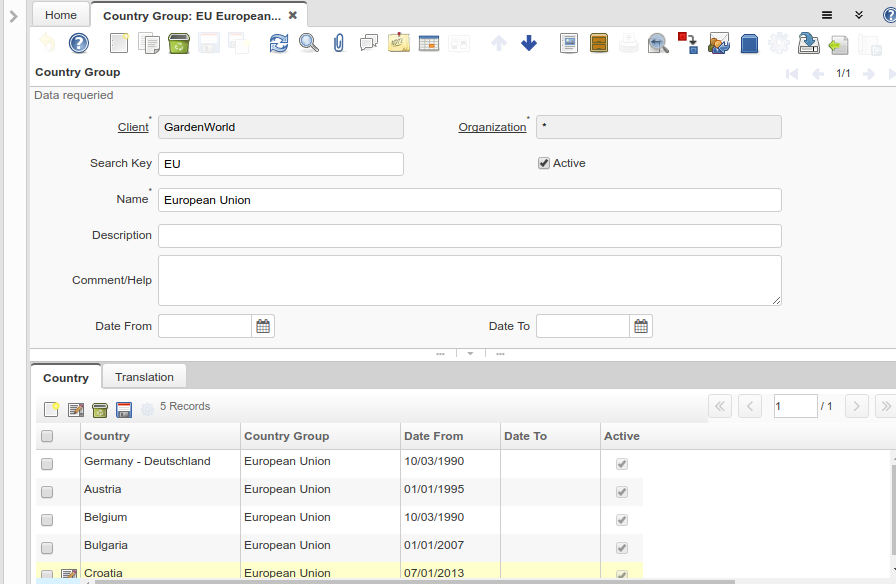896x584 pixels.
Task: Select the Austria row checkbox
Action: pos(47,492)
